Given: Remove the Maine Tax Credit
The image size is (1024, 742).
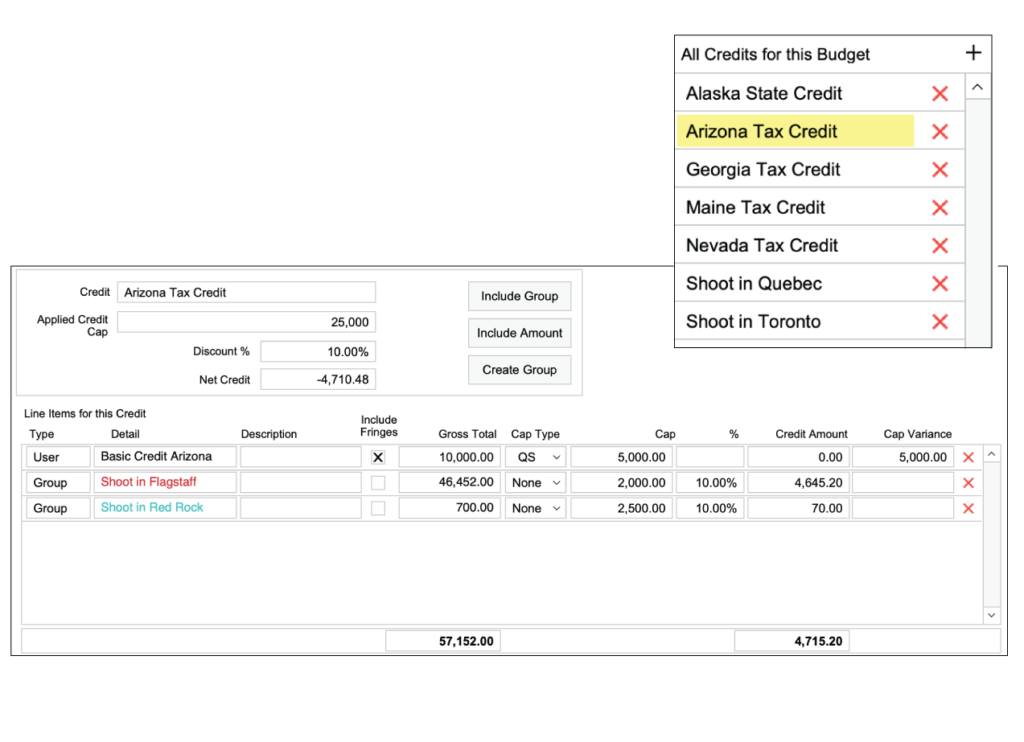Looking at the screenshot, I should (x=940, y=208).
